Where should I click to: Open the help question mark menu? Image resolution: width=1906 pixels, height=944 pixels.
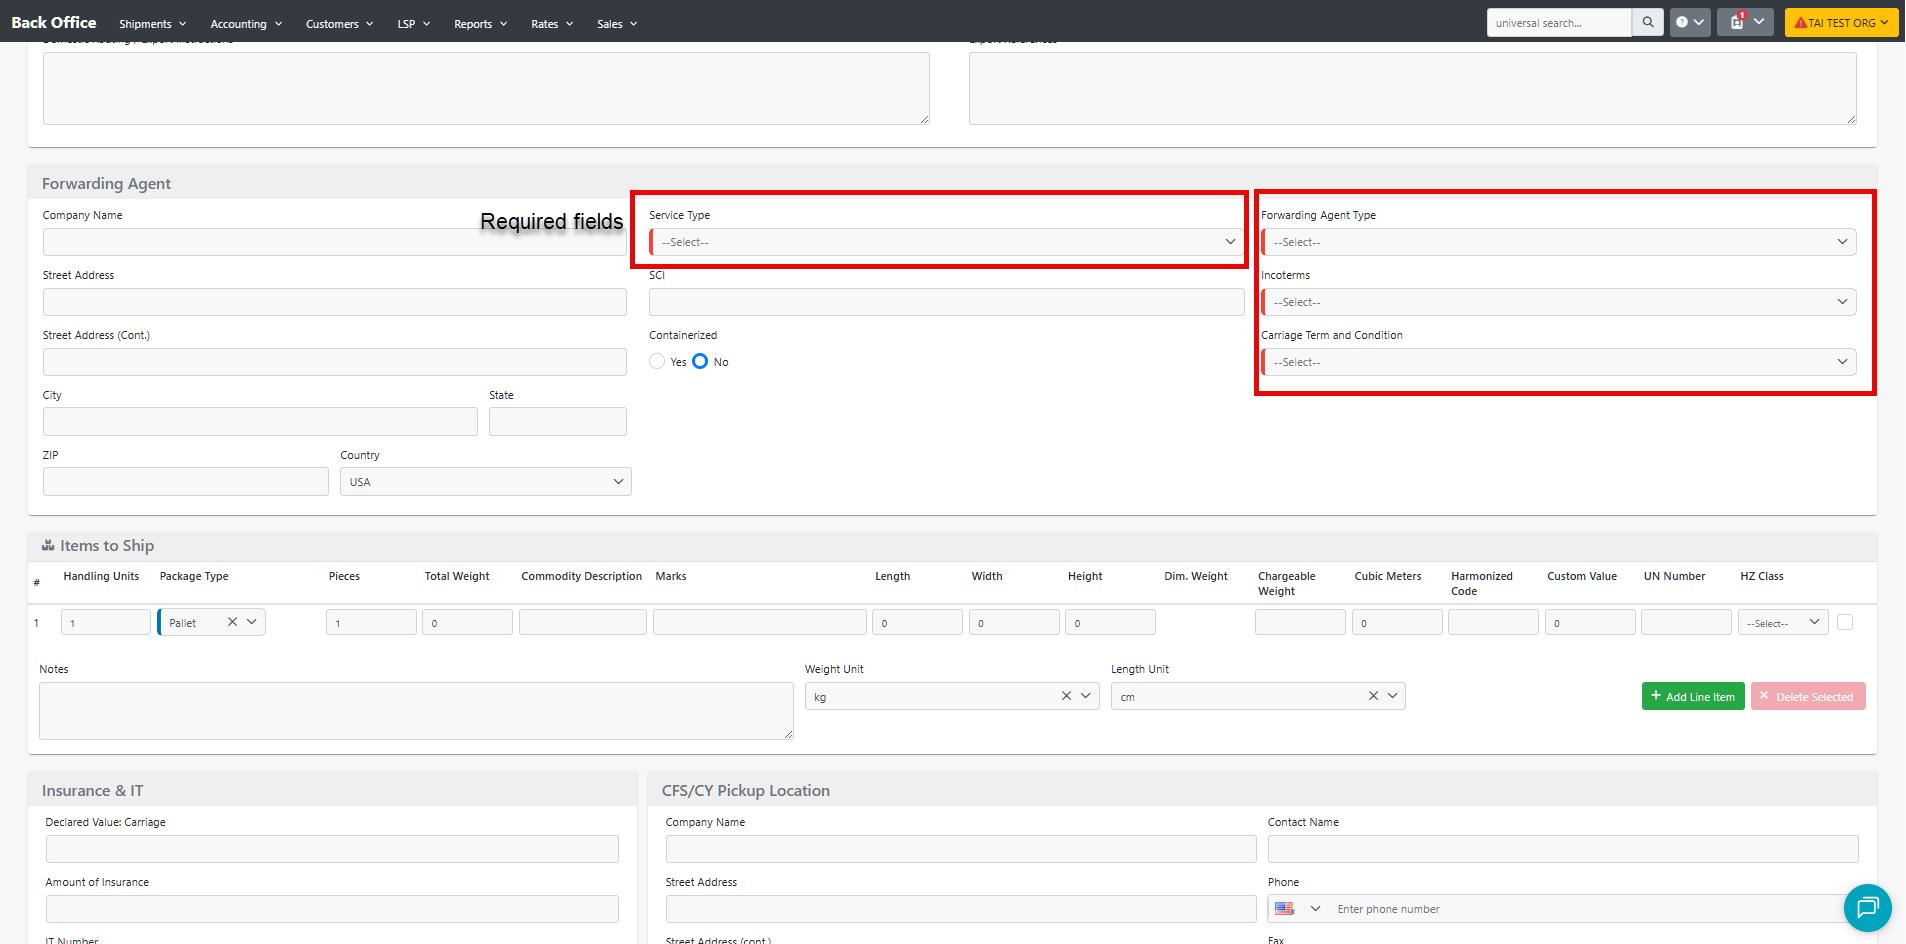1689,22
